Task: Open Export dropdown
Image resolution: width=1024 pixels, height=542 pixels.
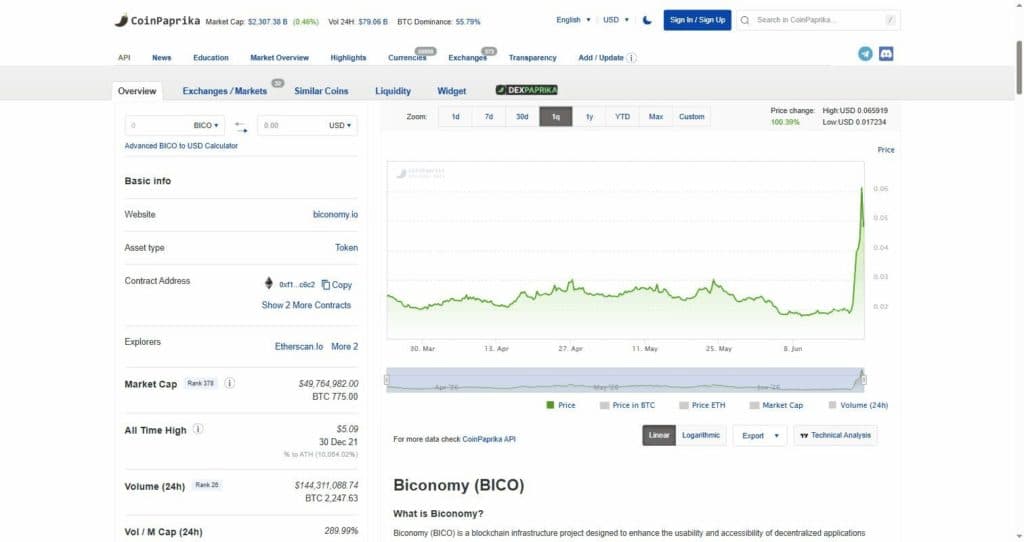Action: (x=760, y=436)
